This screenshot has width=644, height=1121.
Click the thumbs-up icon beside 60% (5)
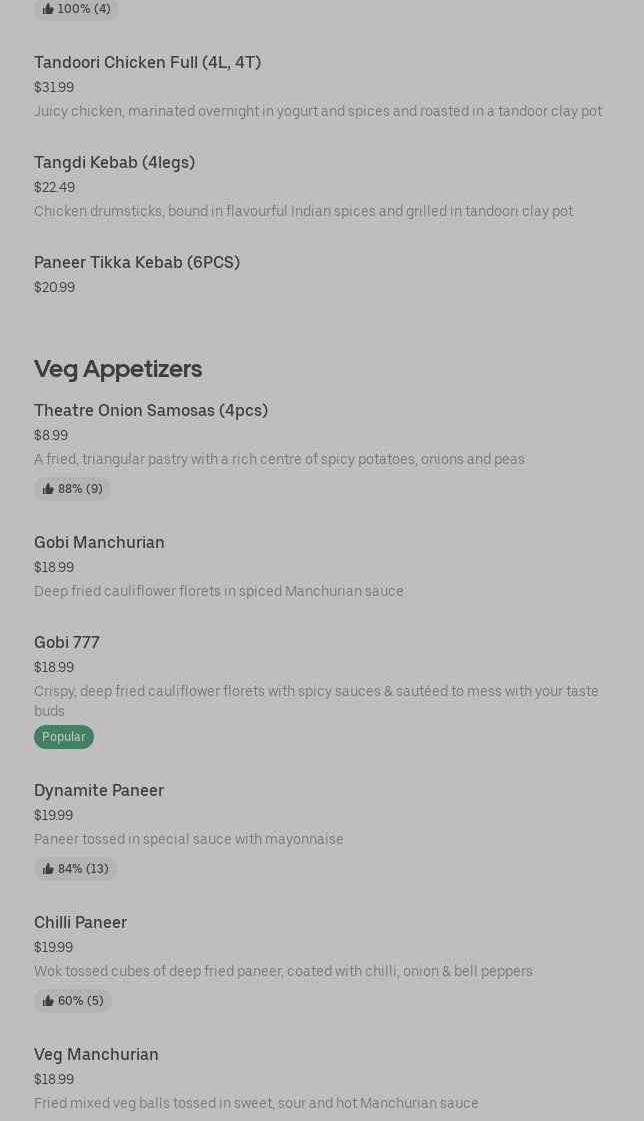(x=48, y=1001)
